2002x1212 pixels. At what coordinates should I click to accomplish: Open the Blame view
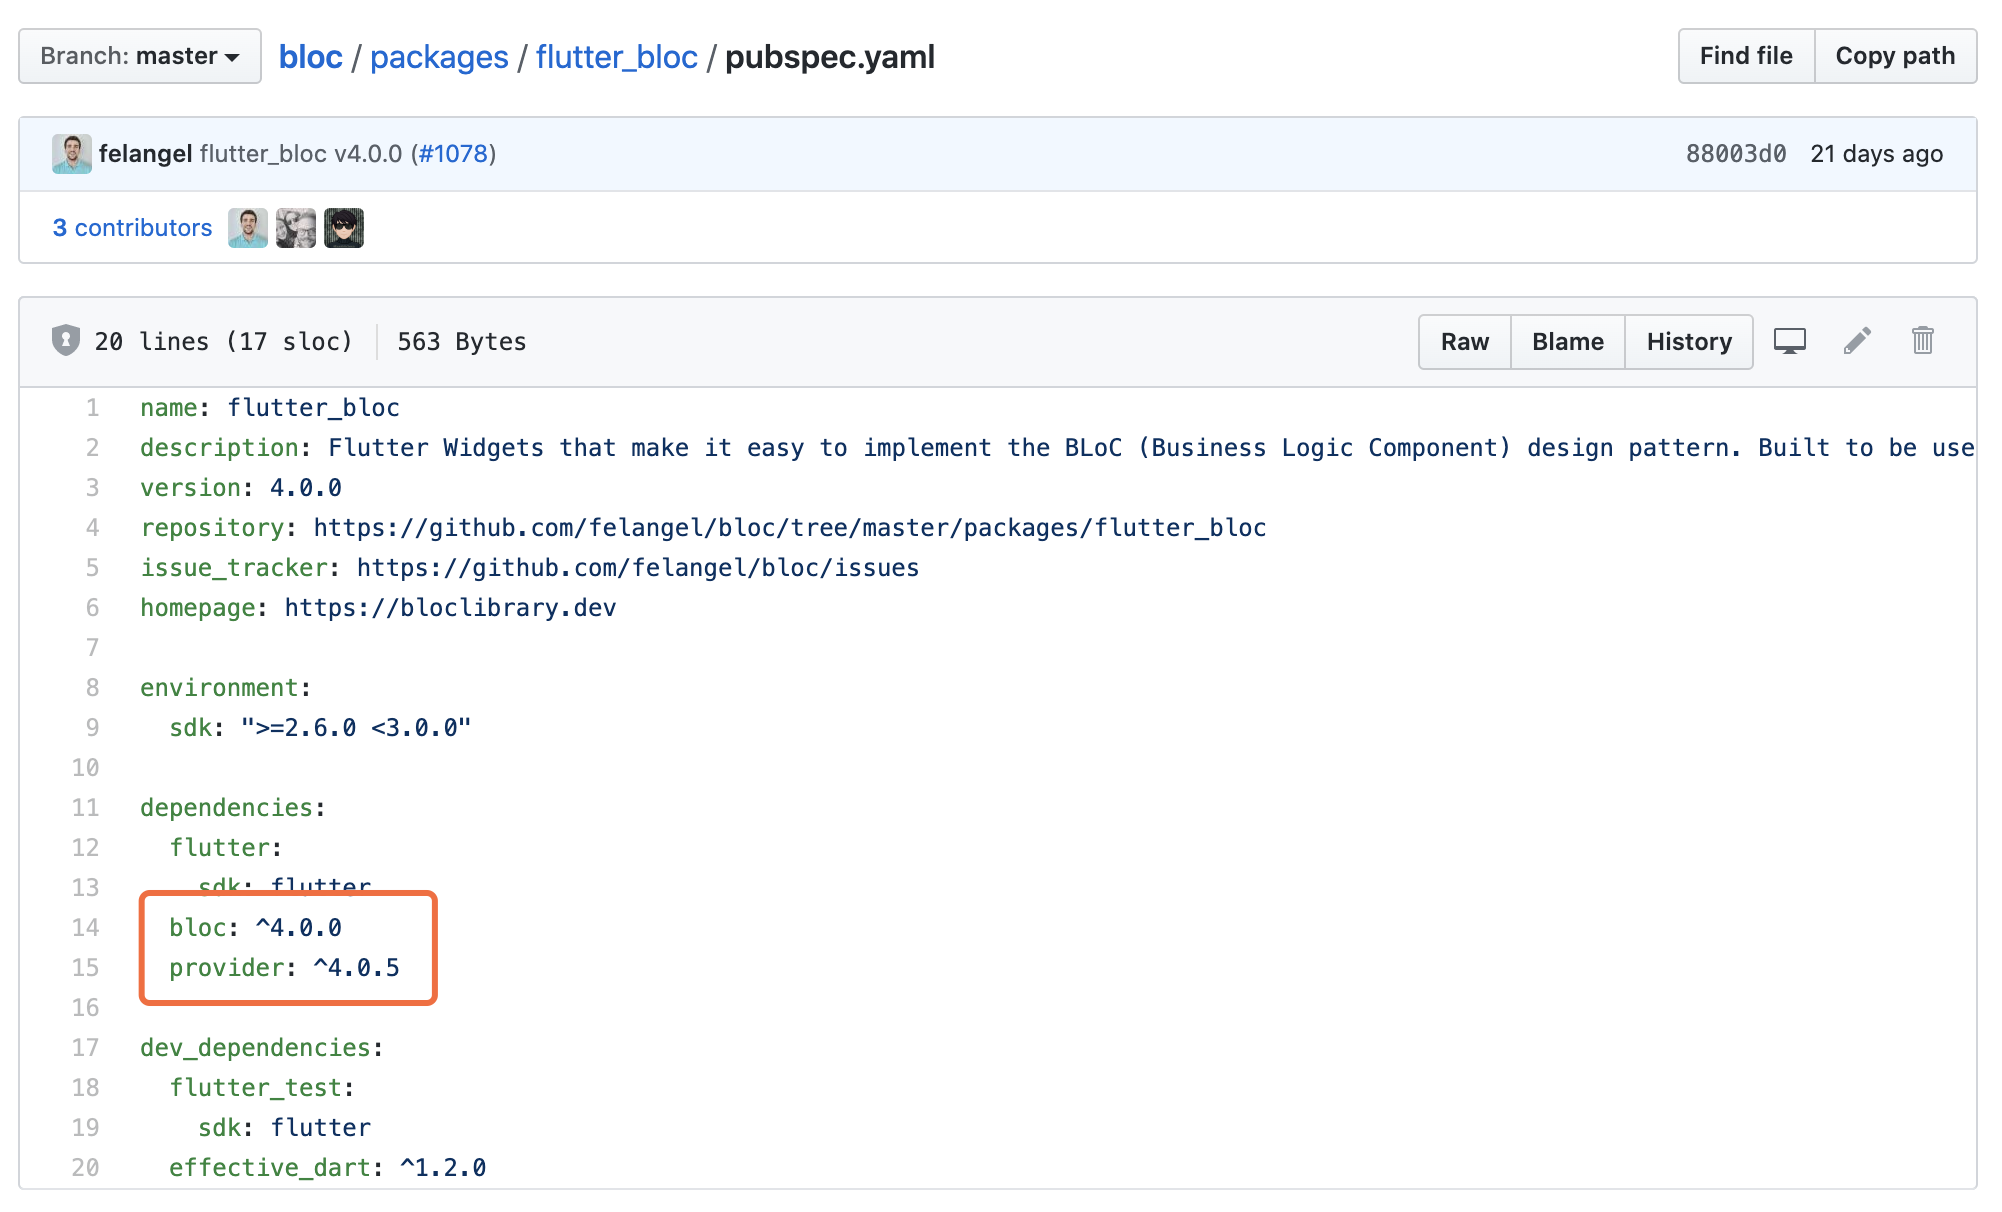[x=1567, y=342]
